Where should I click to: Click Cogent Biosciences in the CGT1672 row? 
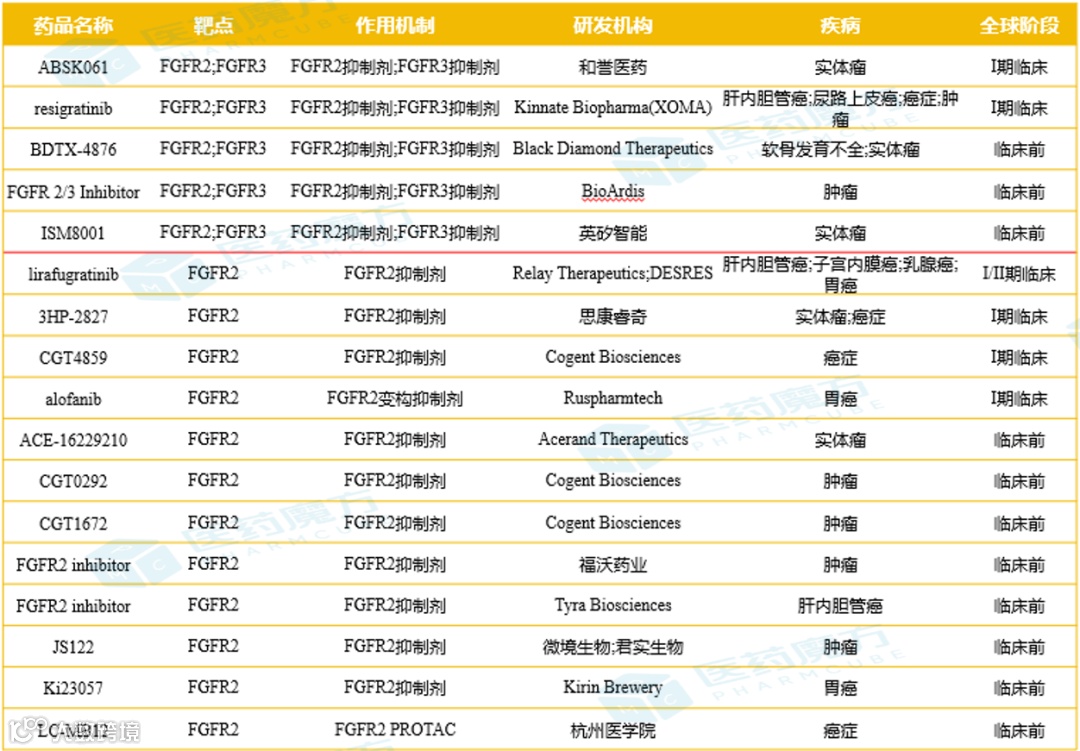pyautogui.click(x=612, y=523)
